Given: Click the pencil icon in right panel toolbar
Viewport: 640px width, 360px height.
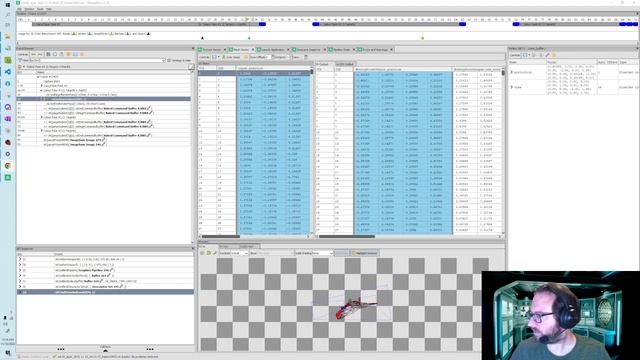Looking at the screenshot, I should (547, 55).
